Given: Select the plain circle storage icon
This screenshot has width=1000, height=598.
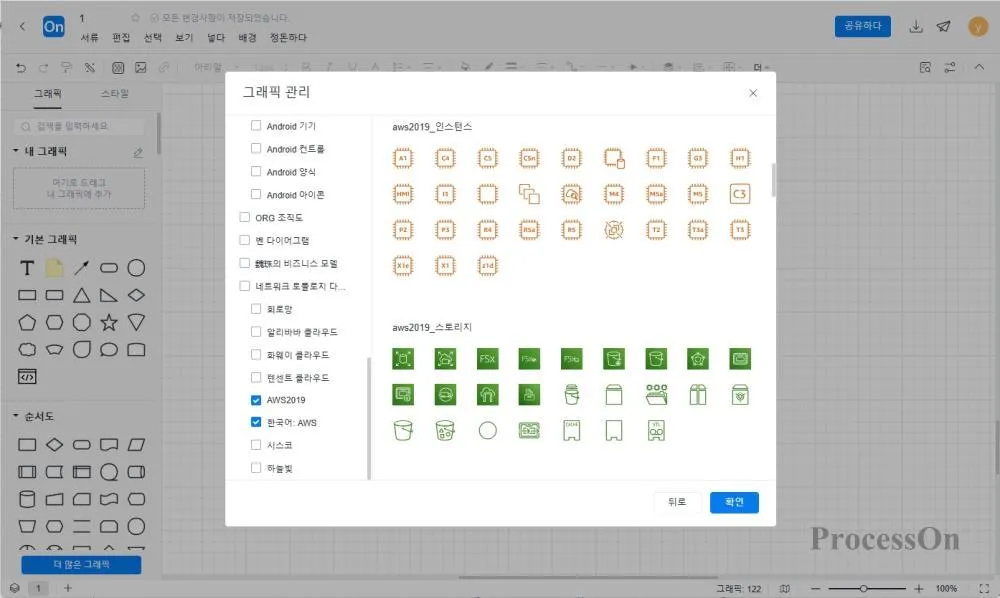Looking at the screenshot, I should pyautogui.click(x=487, y=431).
